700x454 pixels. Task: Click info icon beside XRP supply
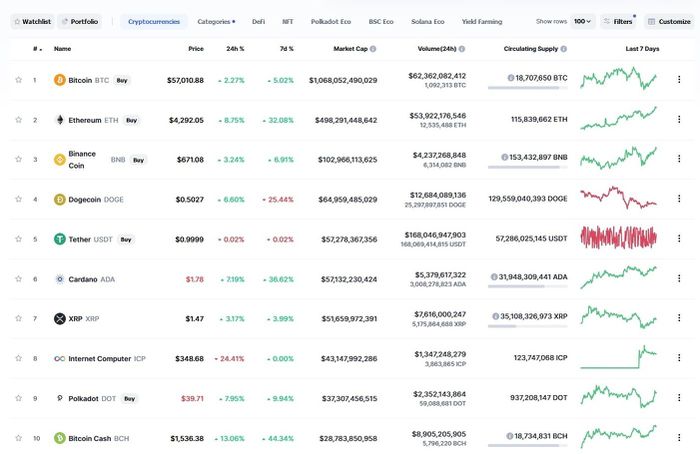495,316
